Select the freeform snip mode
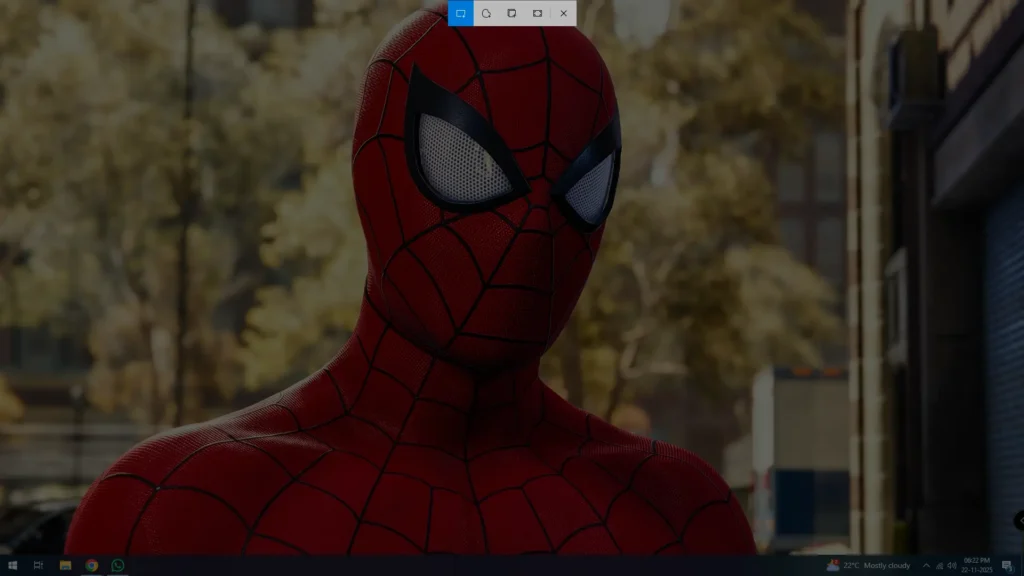This screenshot has width=1024, height=576. point(486,14)
